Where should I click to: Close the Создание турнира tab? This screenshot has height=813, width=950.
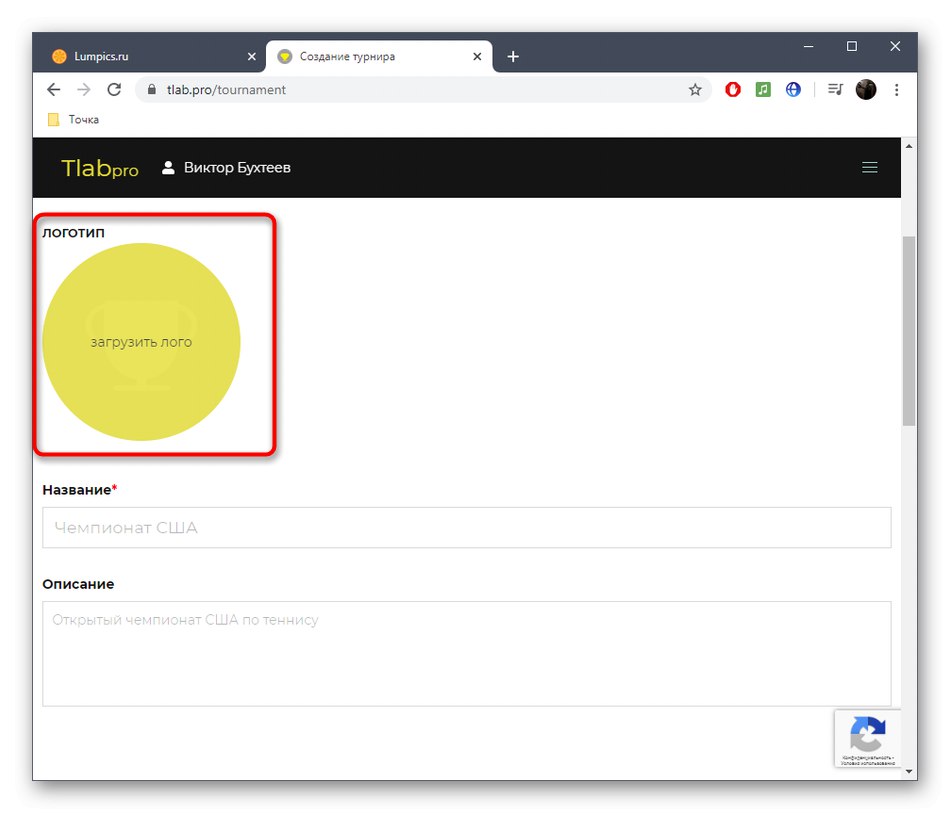click(477, 56)
